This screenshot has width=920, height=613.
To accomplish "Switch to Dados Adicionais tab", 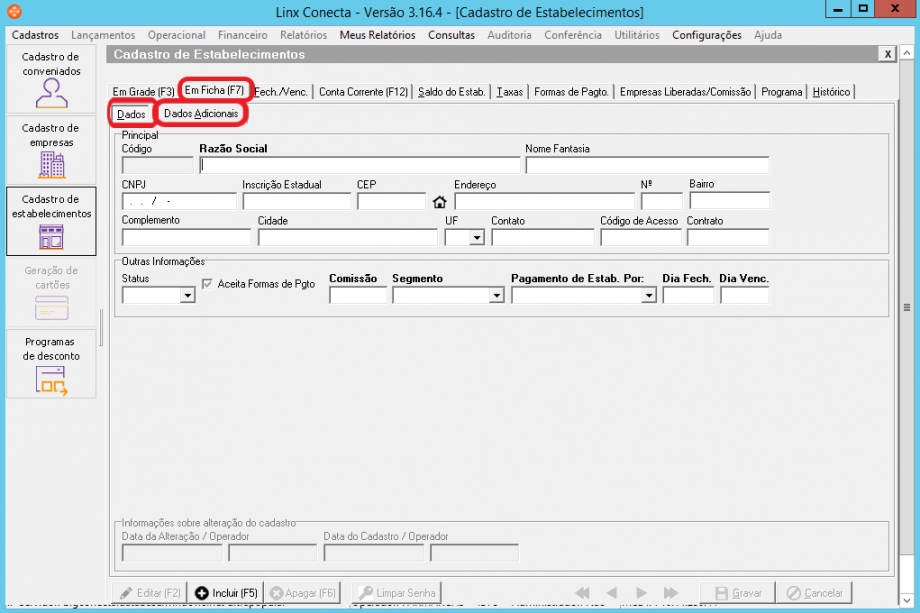I will point(201,114).
